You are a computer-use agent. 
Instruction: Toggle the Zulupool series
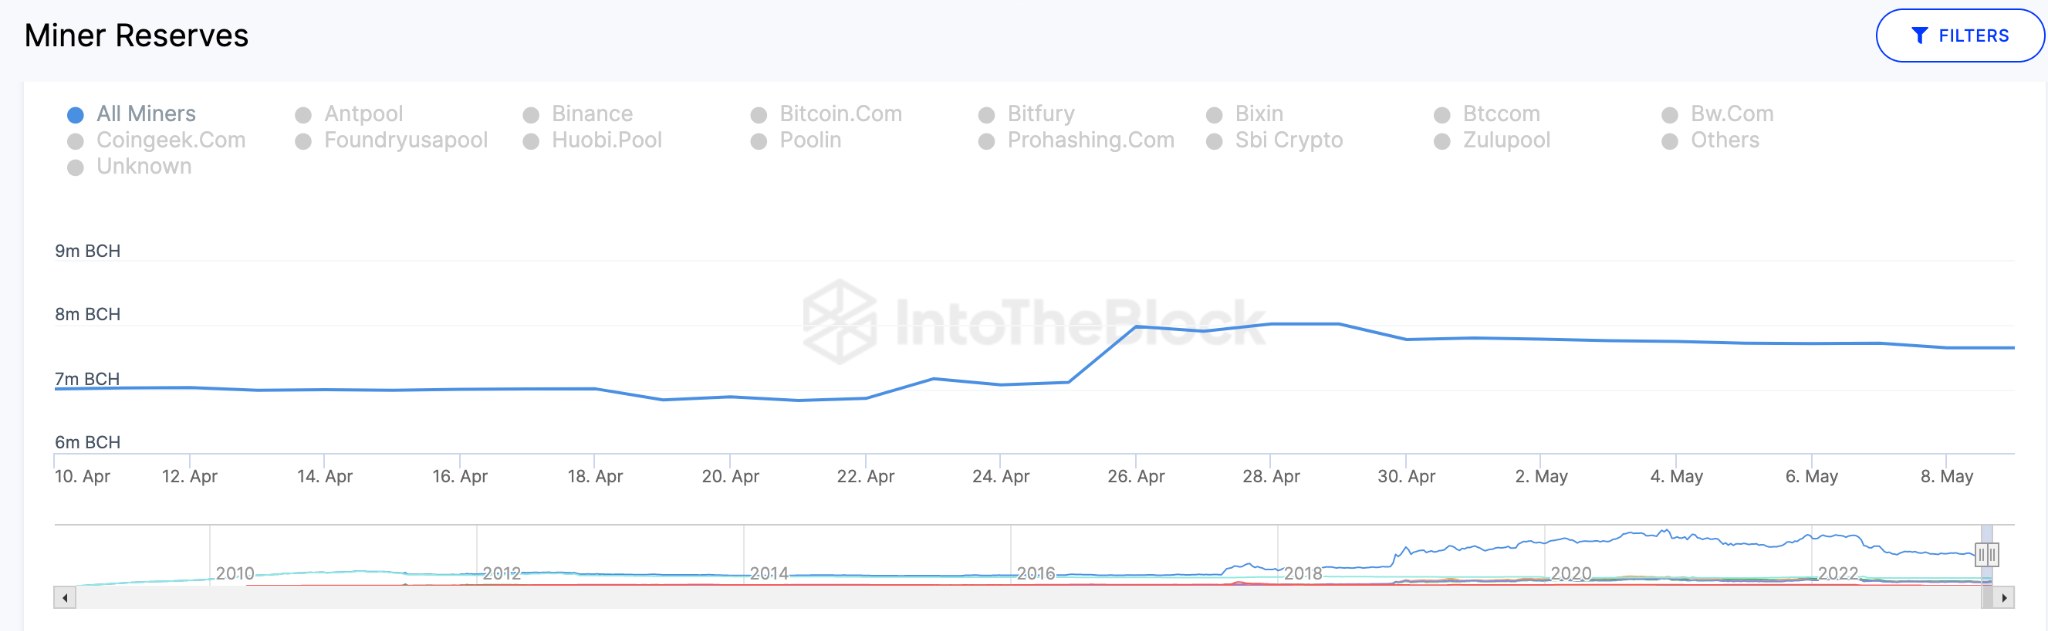pos(1506,141)
